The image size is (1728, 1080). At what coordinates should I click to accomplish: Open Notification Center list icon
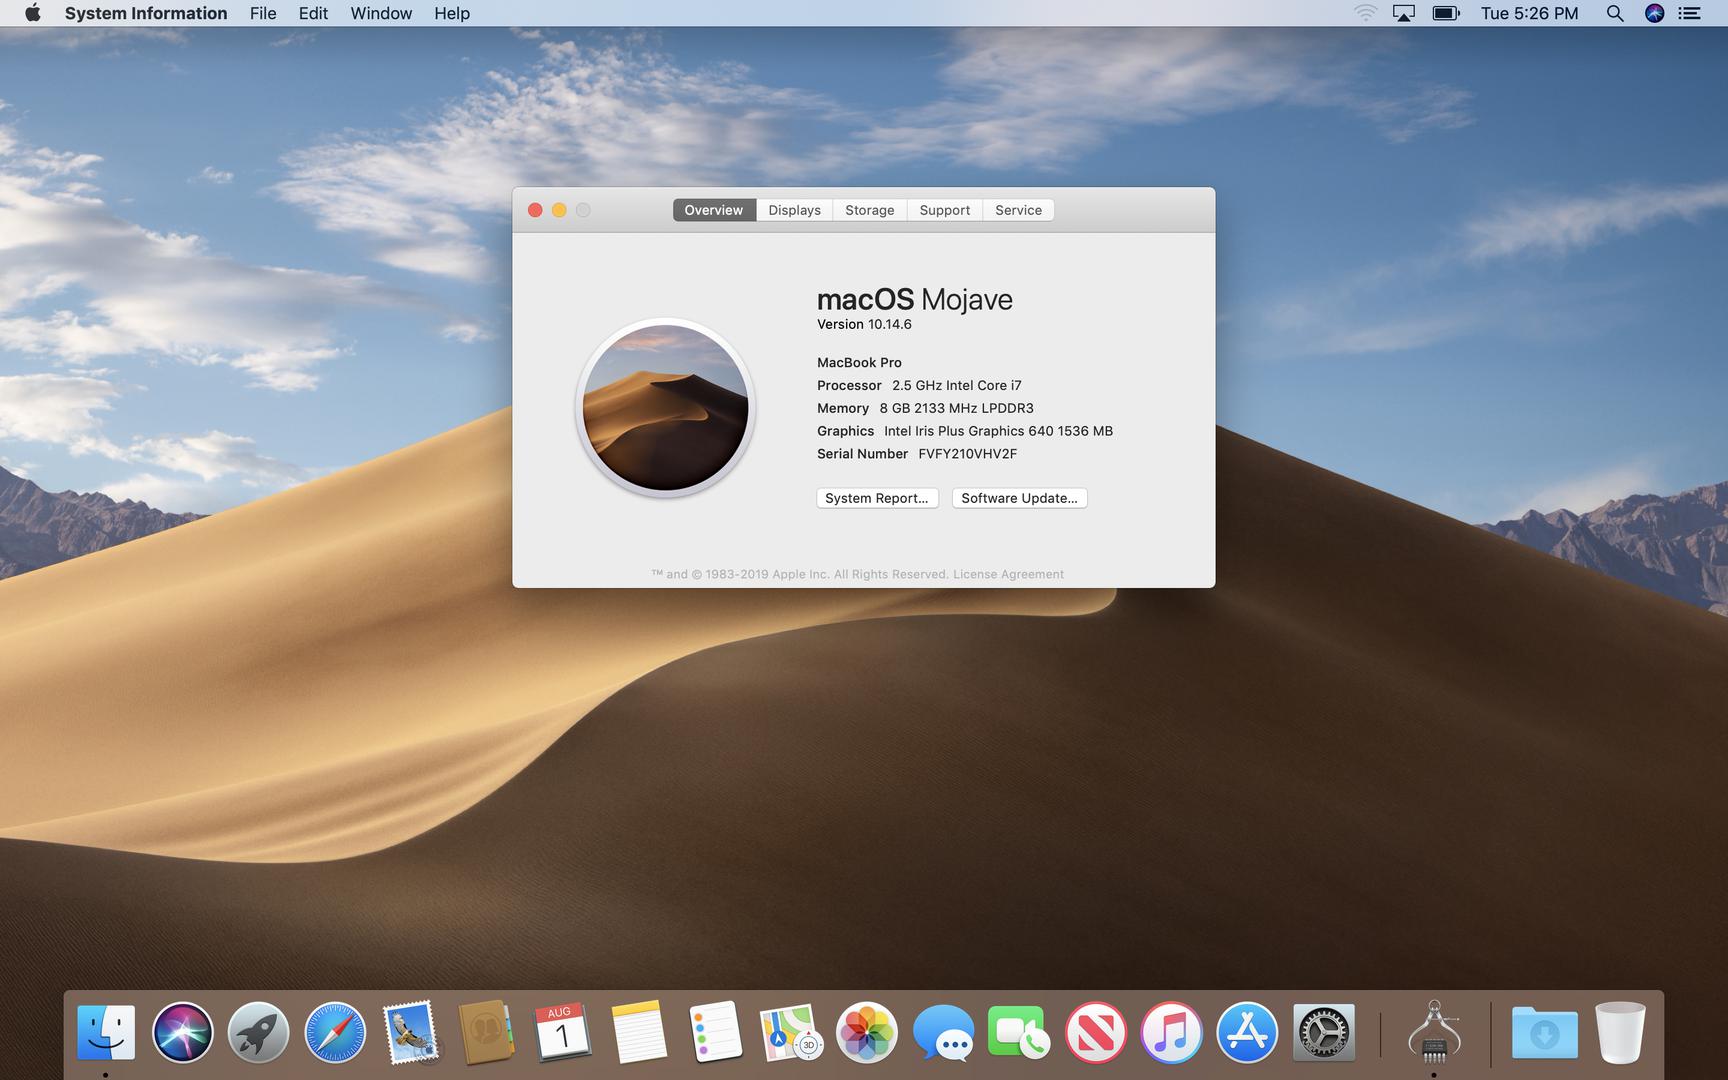click(1689, 13)
